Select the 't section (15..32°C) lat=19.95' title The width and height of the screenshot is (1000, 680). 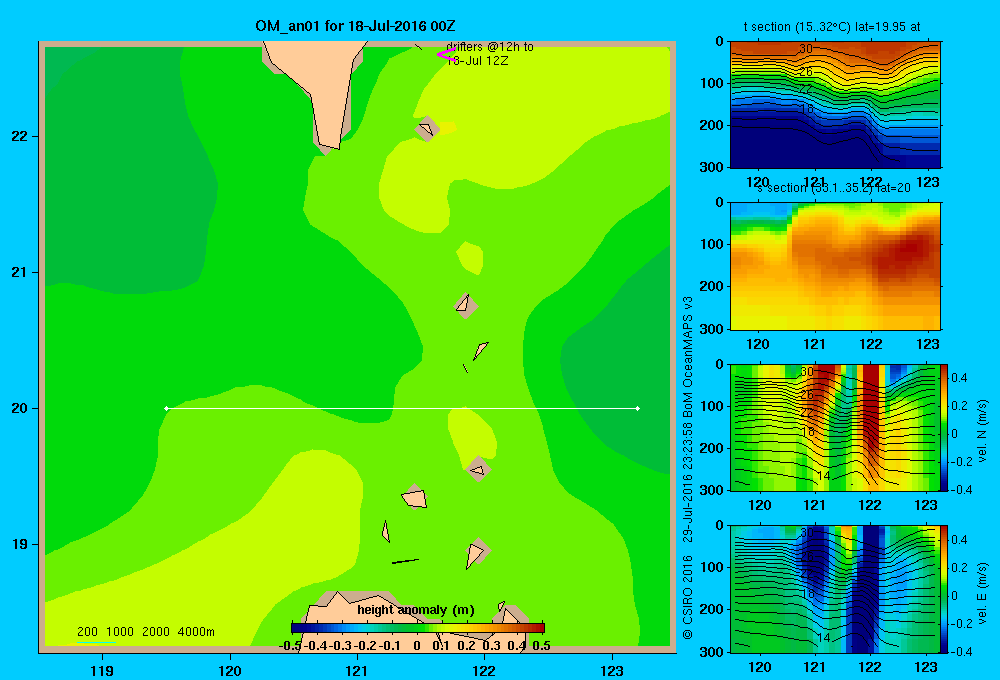coord(825,27)
